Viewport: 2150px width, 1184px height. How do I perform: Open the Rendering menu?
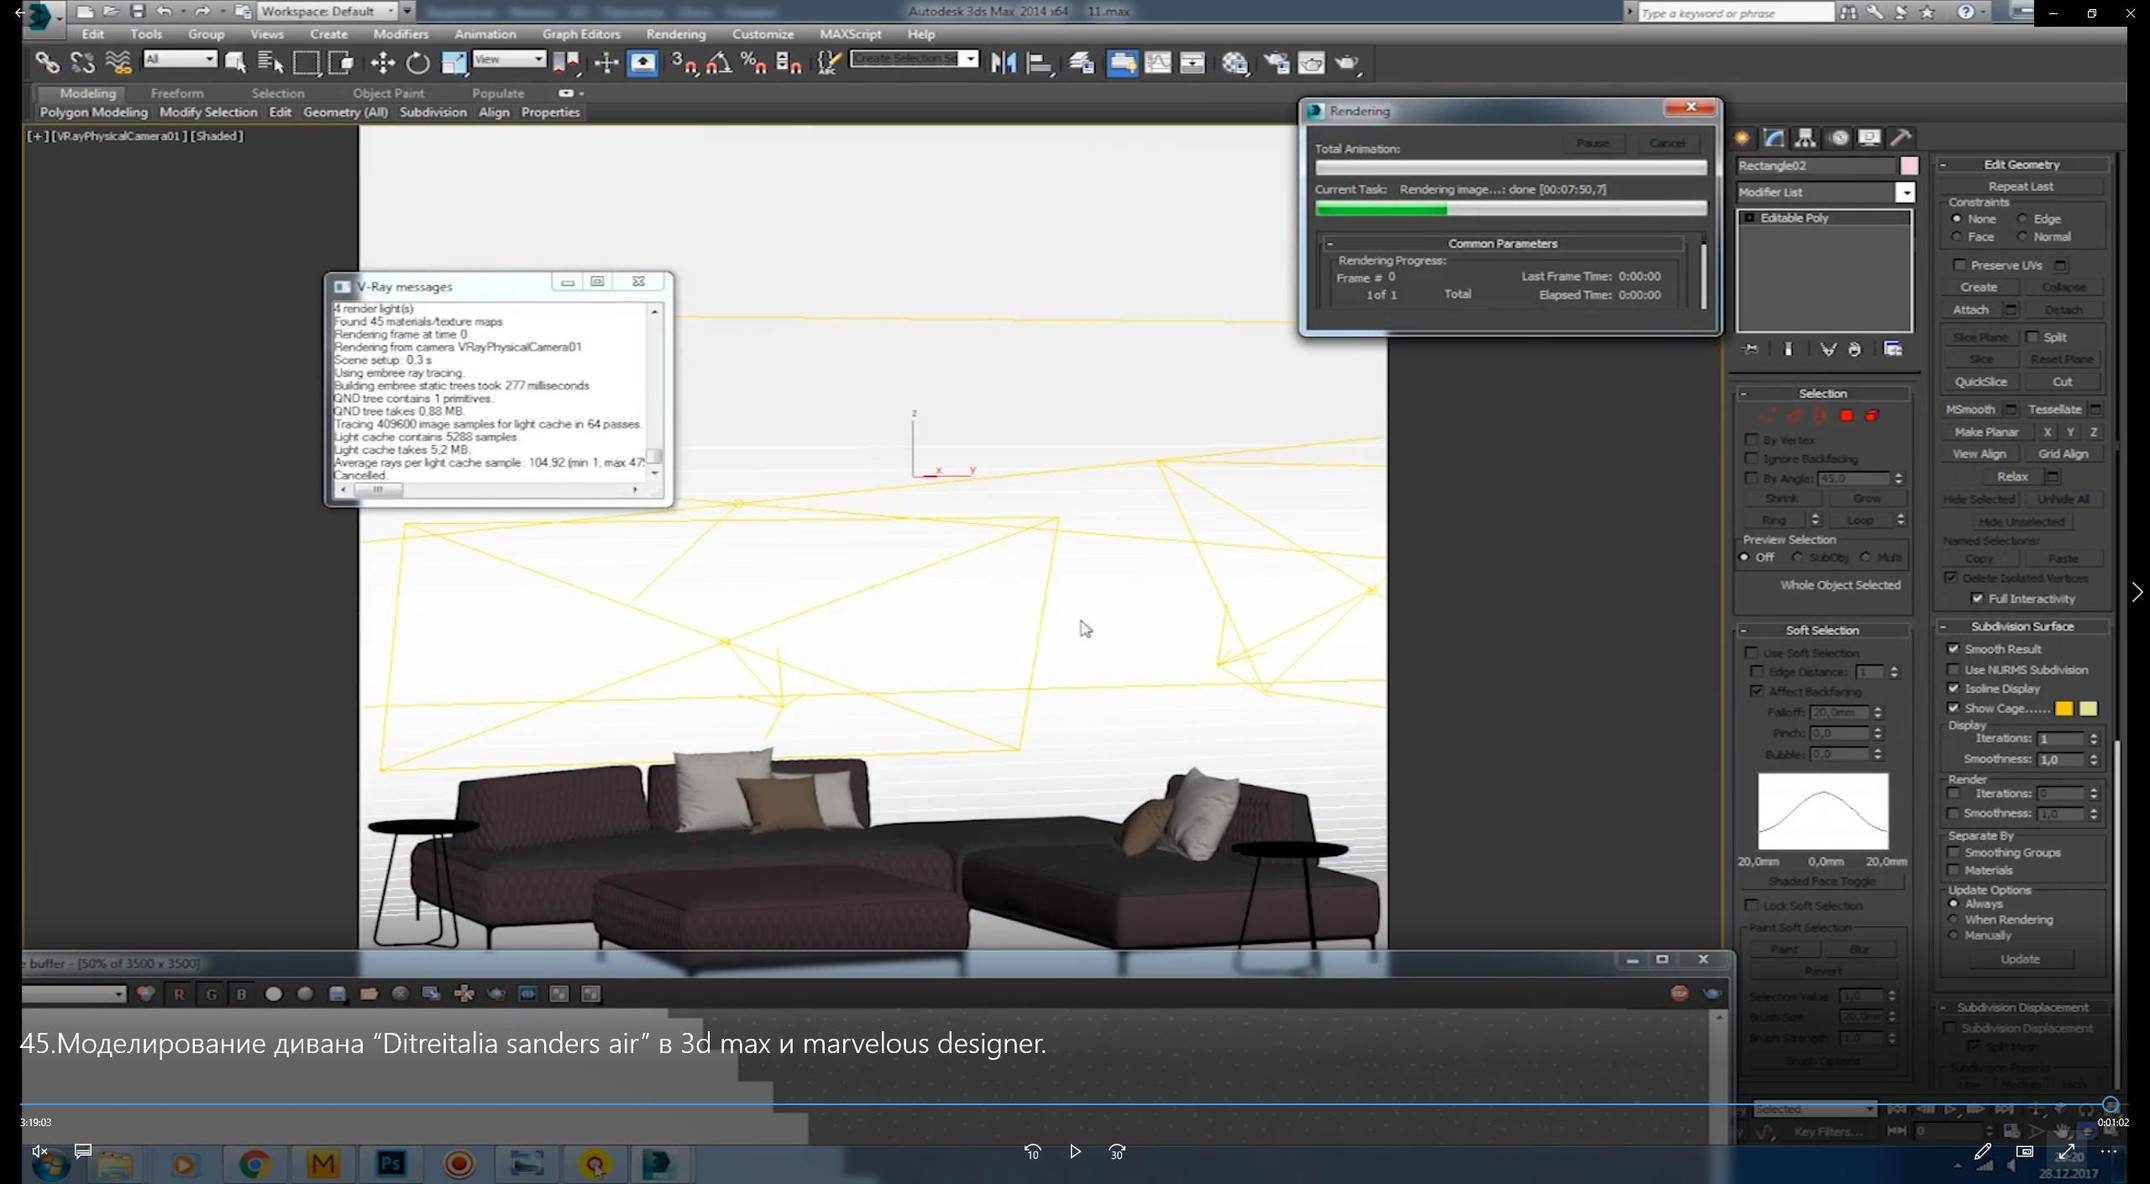pyautogui.click(x=675, y=34)
